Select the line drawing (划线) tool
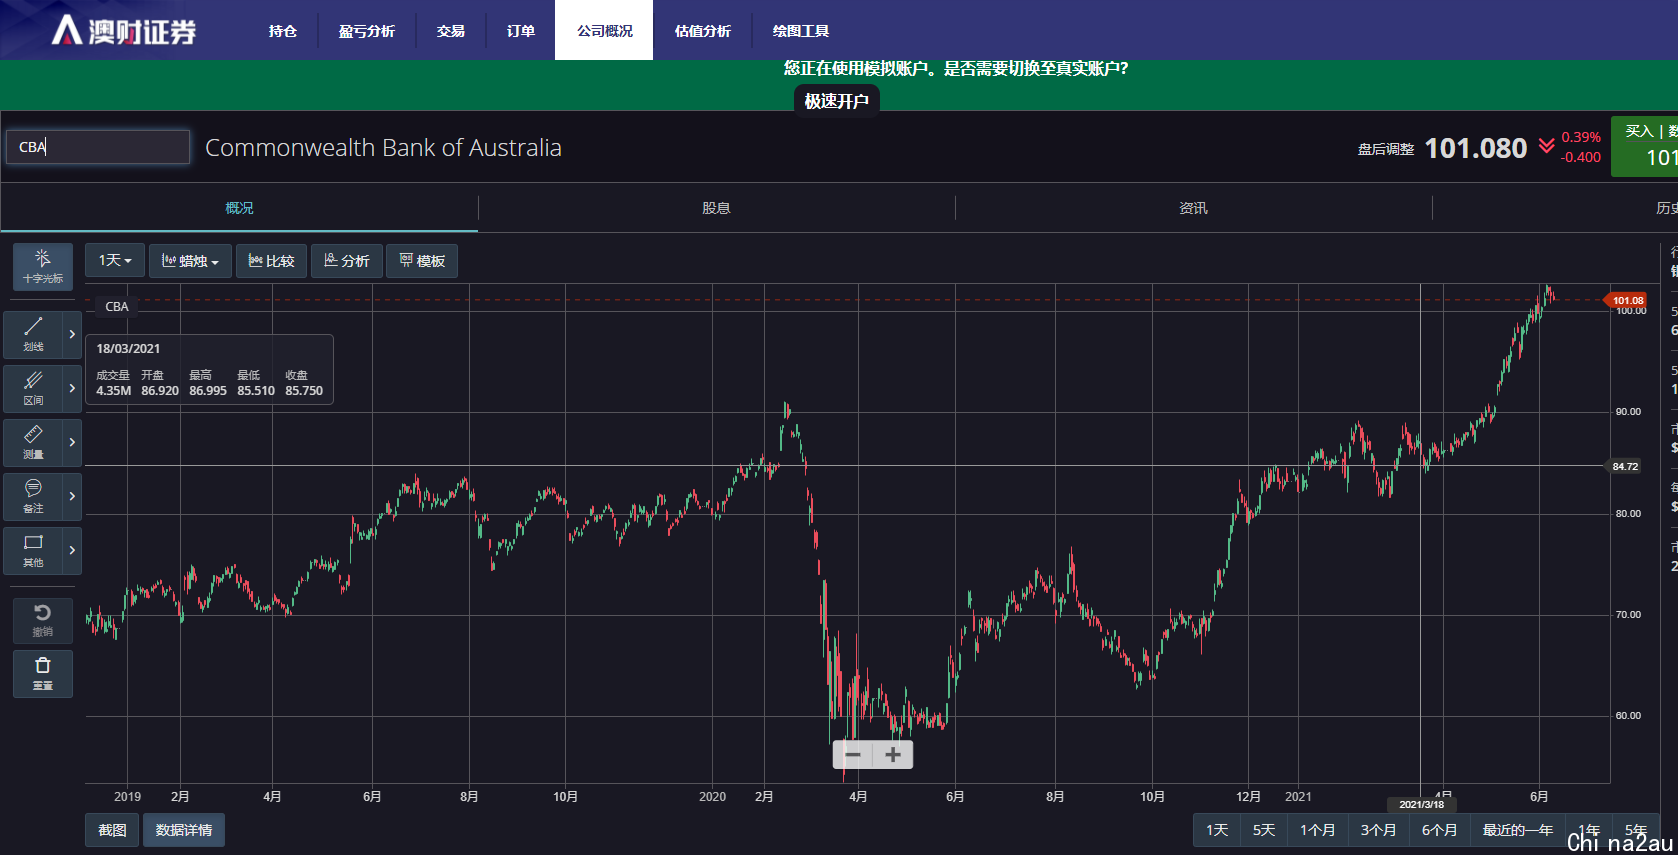Image resolution: width=1678 pixels, height=855 pixels. 33,334
